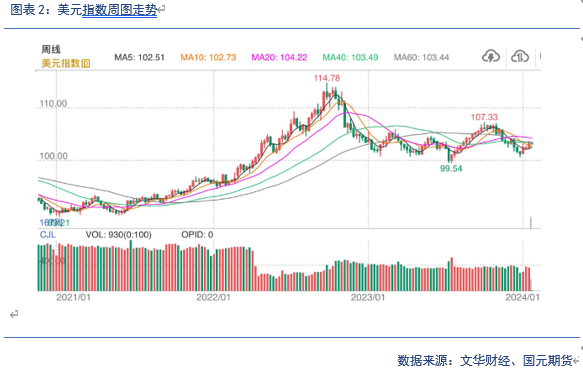Click the 114.78 peak price label
The height and width of the screenshot is (369, 583).
tap(327, 78)
